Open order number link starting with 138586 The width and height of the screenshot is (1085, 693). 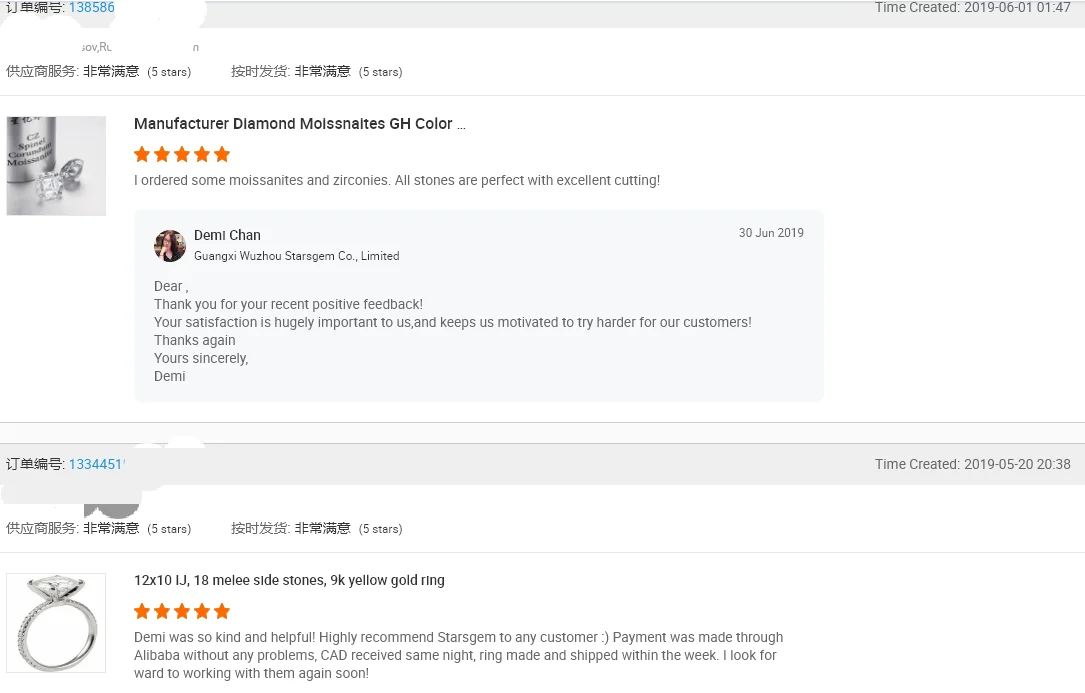pyautogui.click(x=91, y=8)
